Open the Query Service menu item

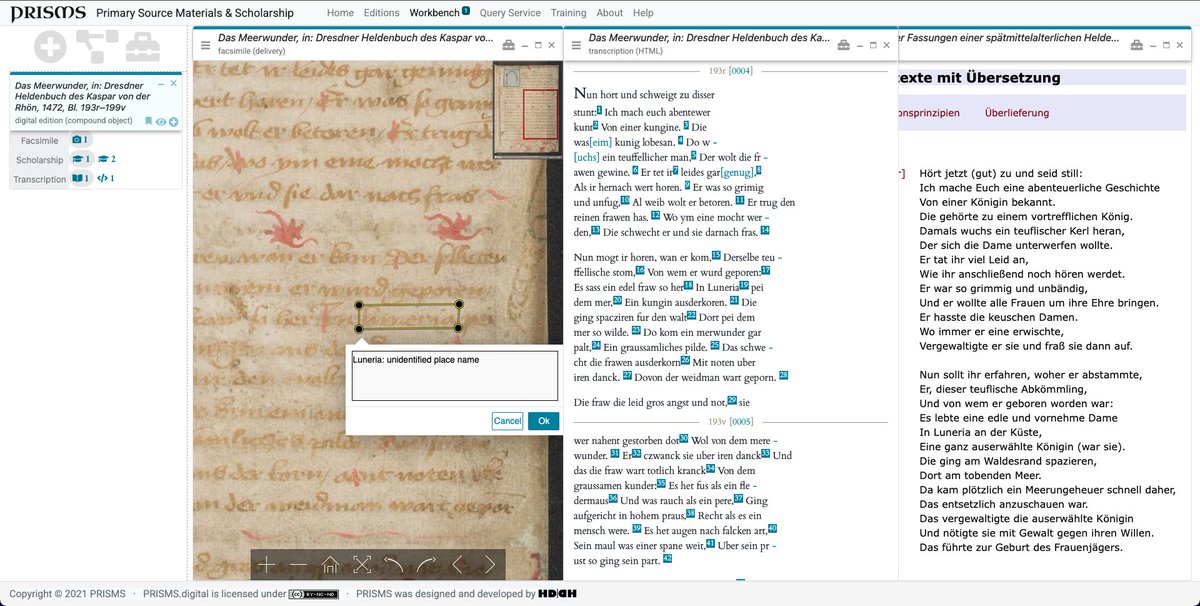[x=510, y=13]
